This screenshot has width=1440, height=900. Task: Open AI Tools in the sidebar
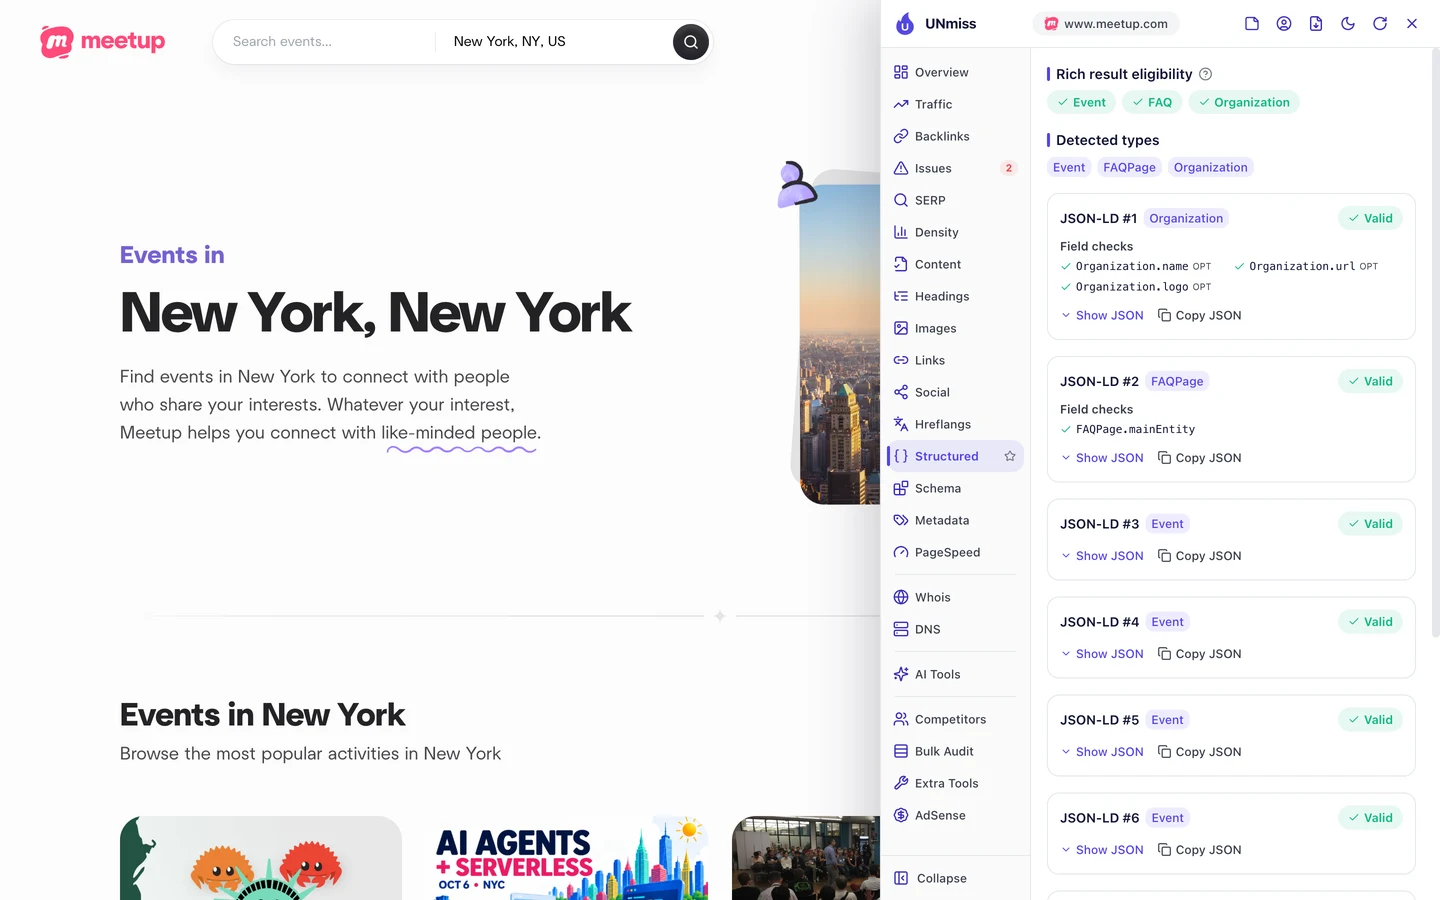pyautogui.click(x=955, y=674)
